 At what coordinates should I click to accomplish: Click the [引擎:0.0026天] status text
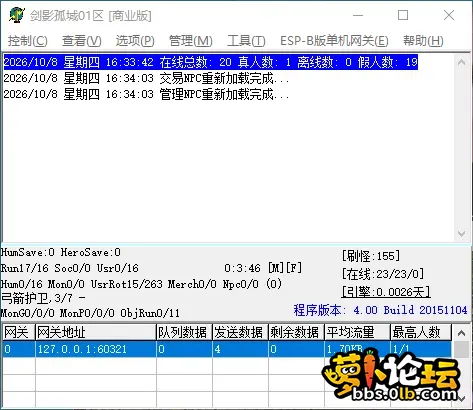pyautogui.click(x=386, y=292)
